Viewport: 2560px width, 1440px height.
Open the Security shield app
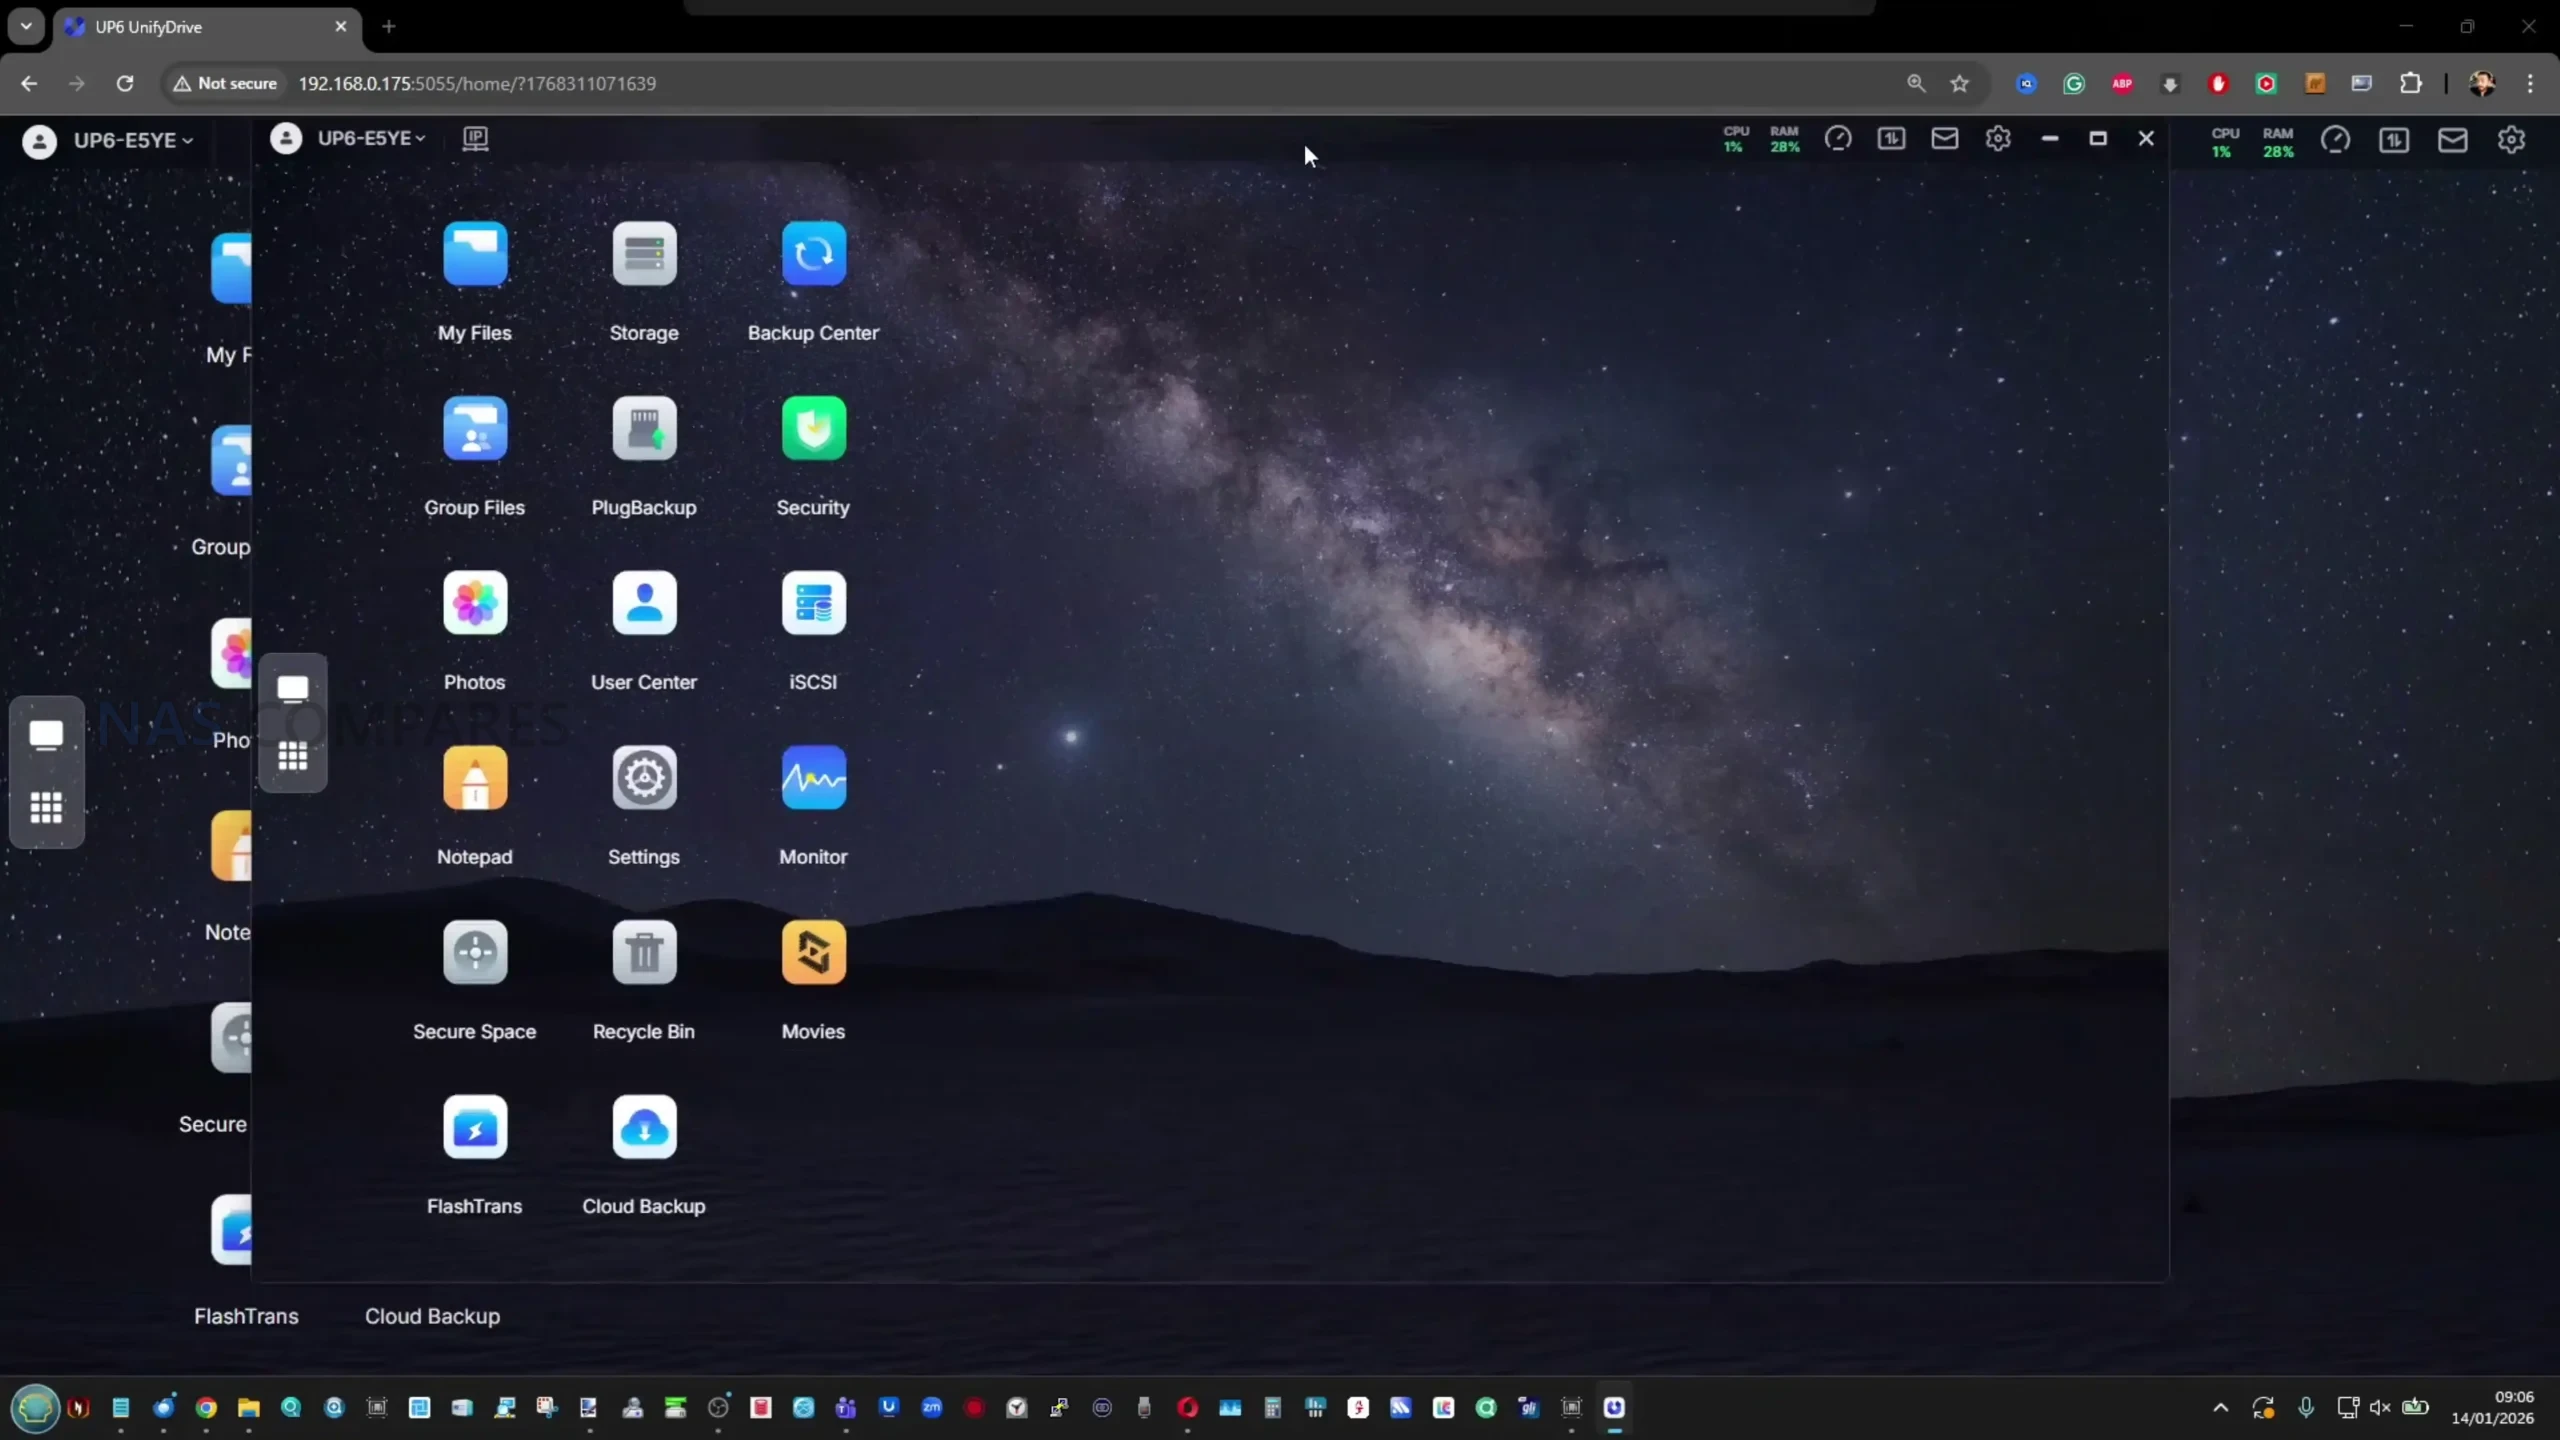pyautogui.click(x=813, y=429)
